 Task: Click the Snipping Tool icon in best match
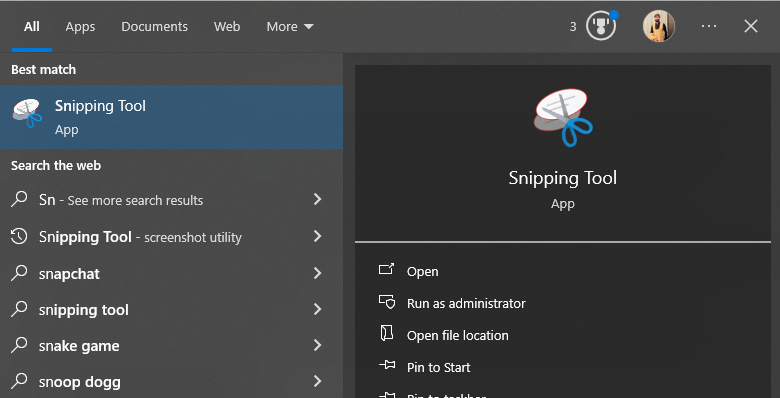point(27,113)
